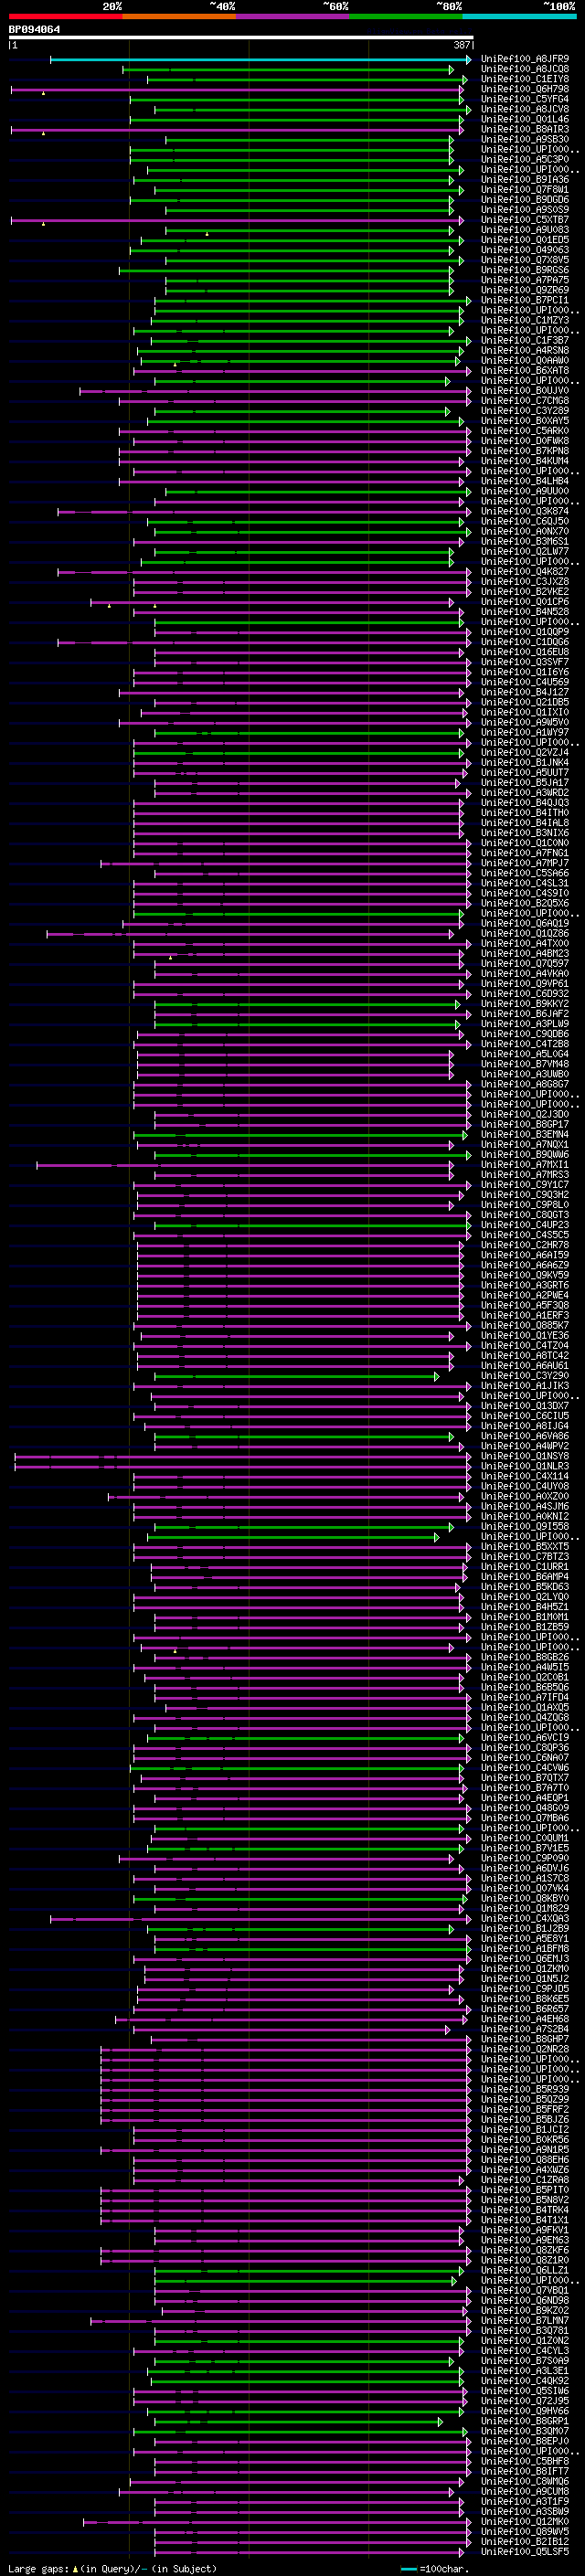Click the UniRef100_B6XAT8 label

525,371
